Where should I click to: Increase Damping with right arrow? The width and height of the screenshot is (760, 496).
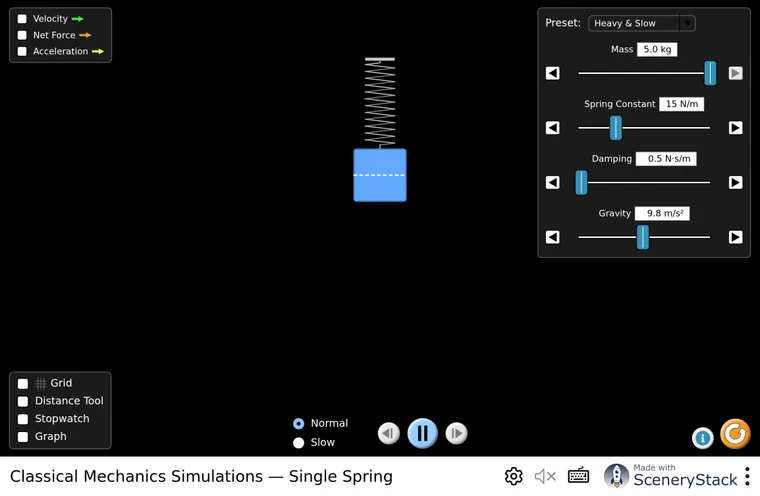(735, 182)
